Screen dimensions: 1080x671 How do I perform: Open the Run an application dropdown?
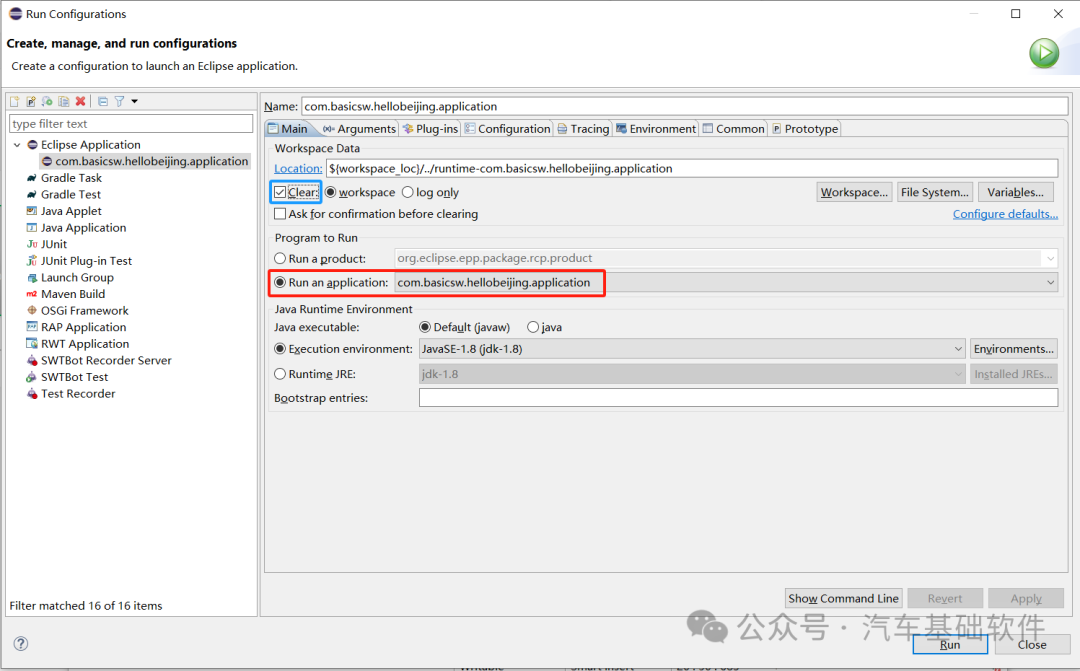1050,281
